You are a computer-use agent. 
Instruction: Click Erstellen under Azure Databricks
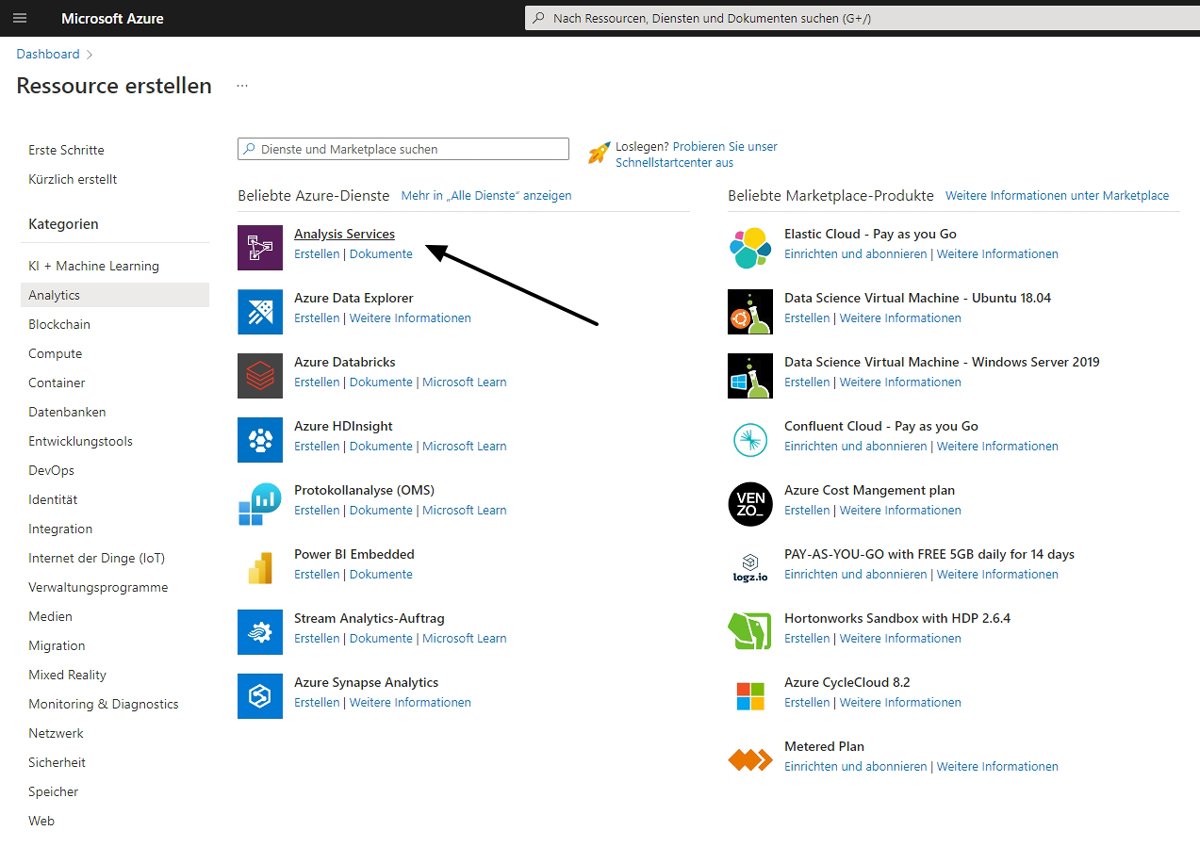tap(316, 382)
